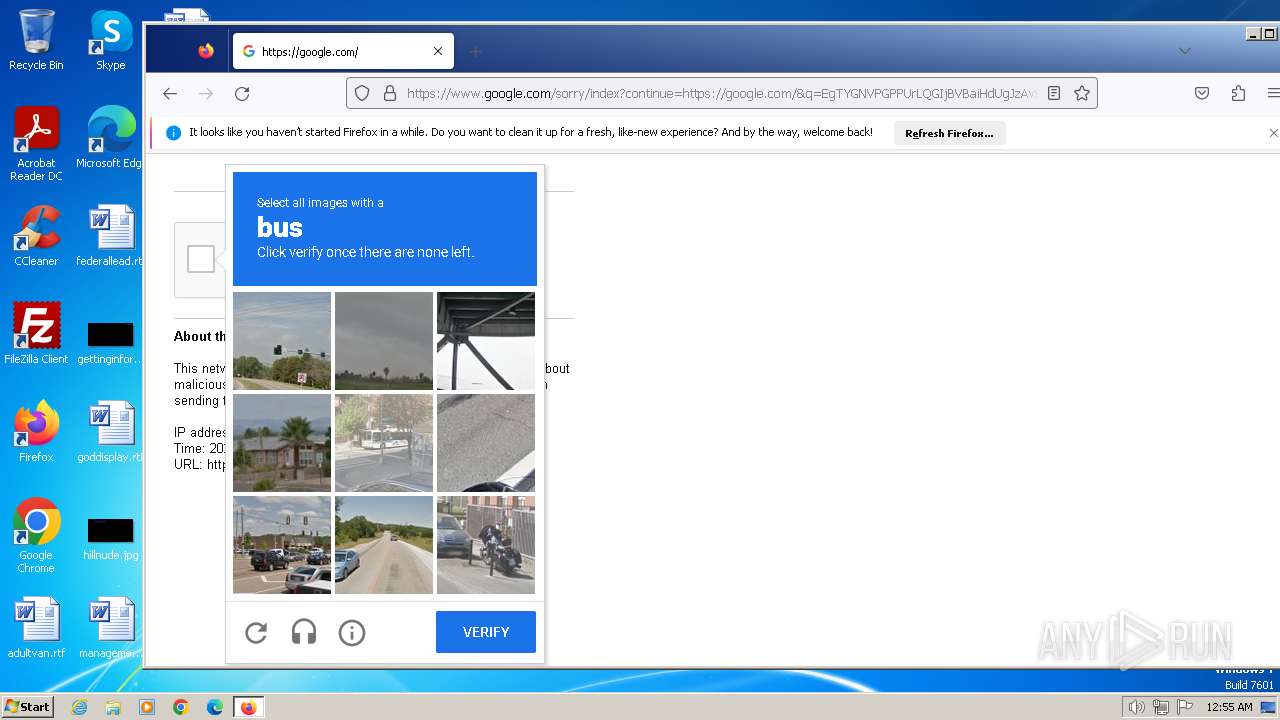Switch to the audio challenge headphones icon
Viewport: 1280px width, 720px height.
(304, 632)
